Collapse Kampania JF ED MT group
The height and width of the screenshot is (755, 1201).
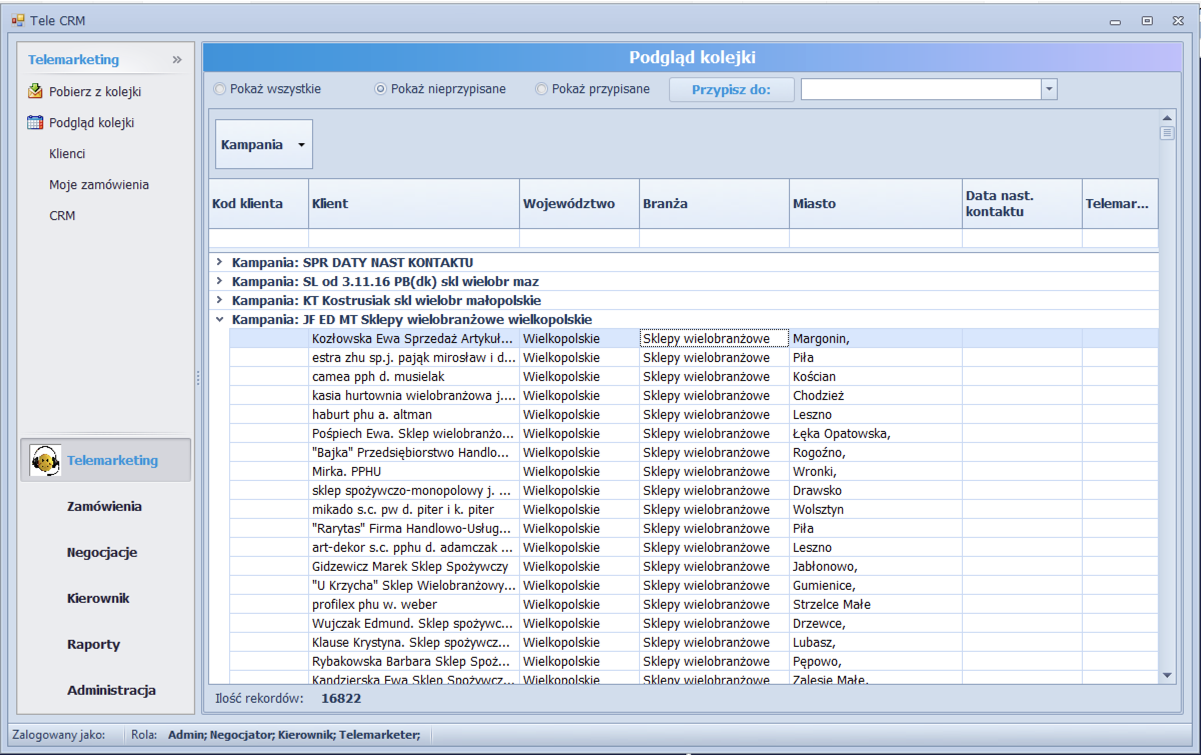tap(220, 319)
